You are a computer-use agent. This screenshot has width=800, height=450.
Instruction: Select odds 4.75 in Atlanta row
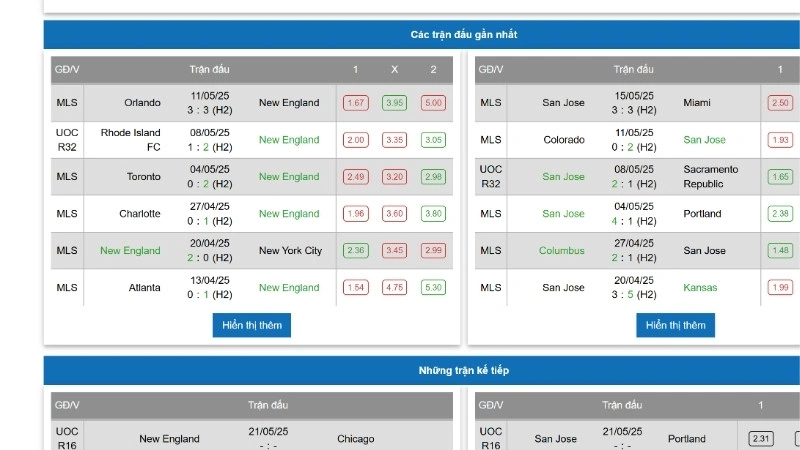click(x=394, y=287)
